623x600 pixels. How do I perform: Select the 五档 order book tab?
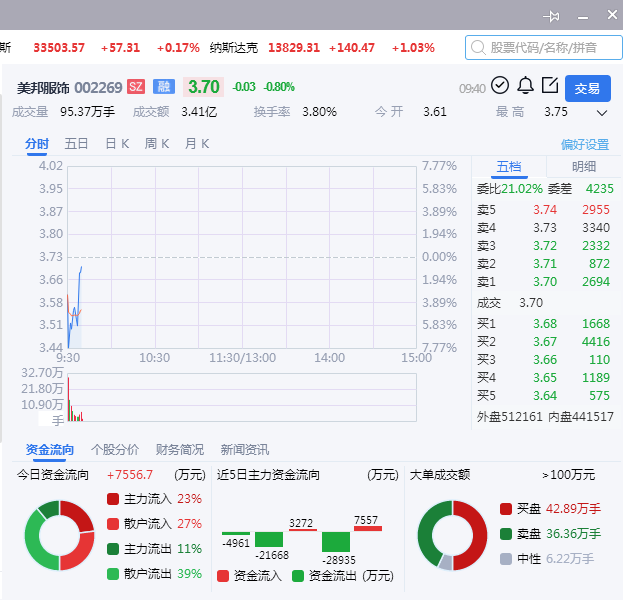point(509,166)
